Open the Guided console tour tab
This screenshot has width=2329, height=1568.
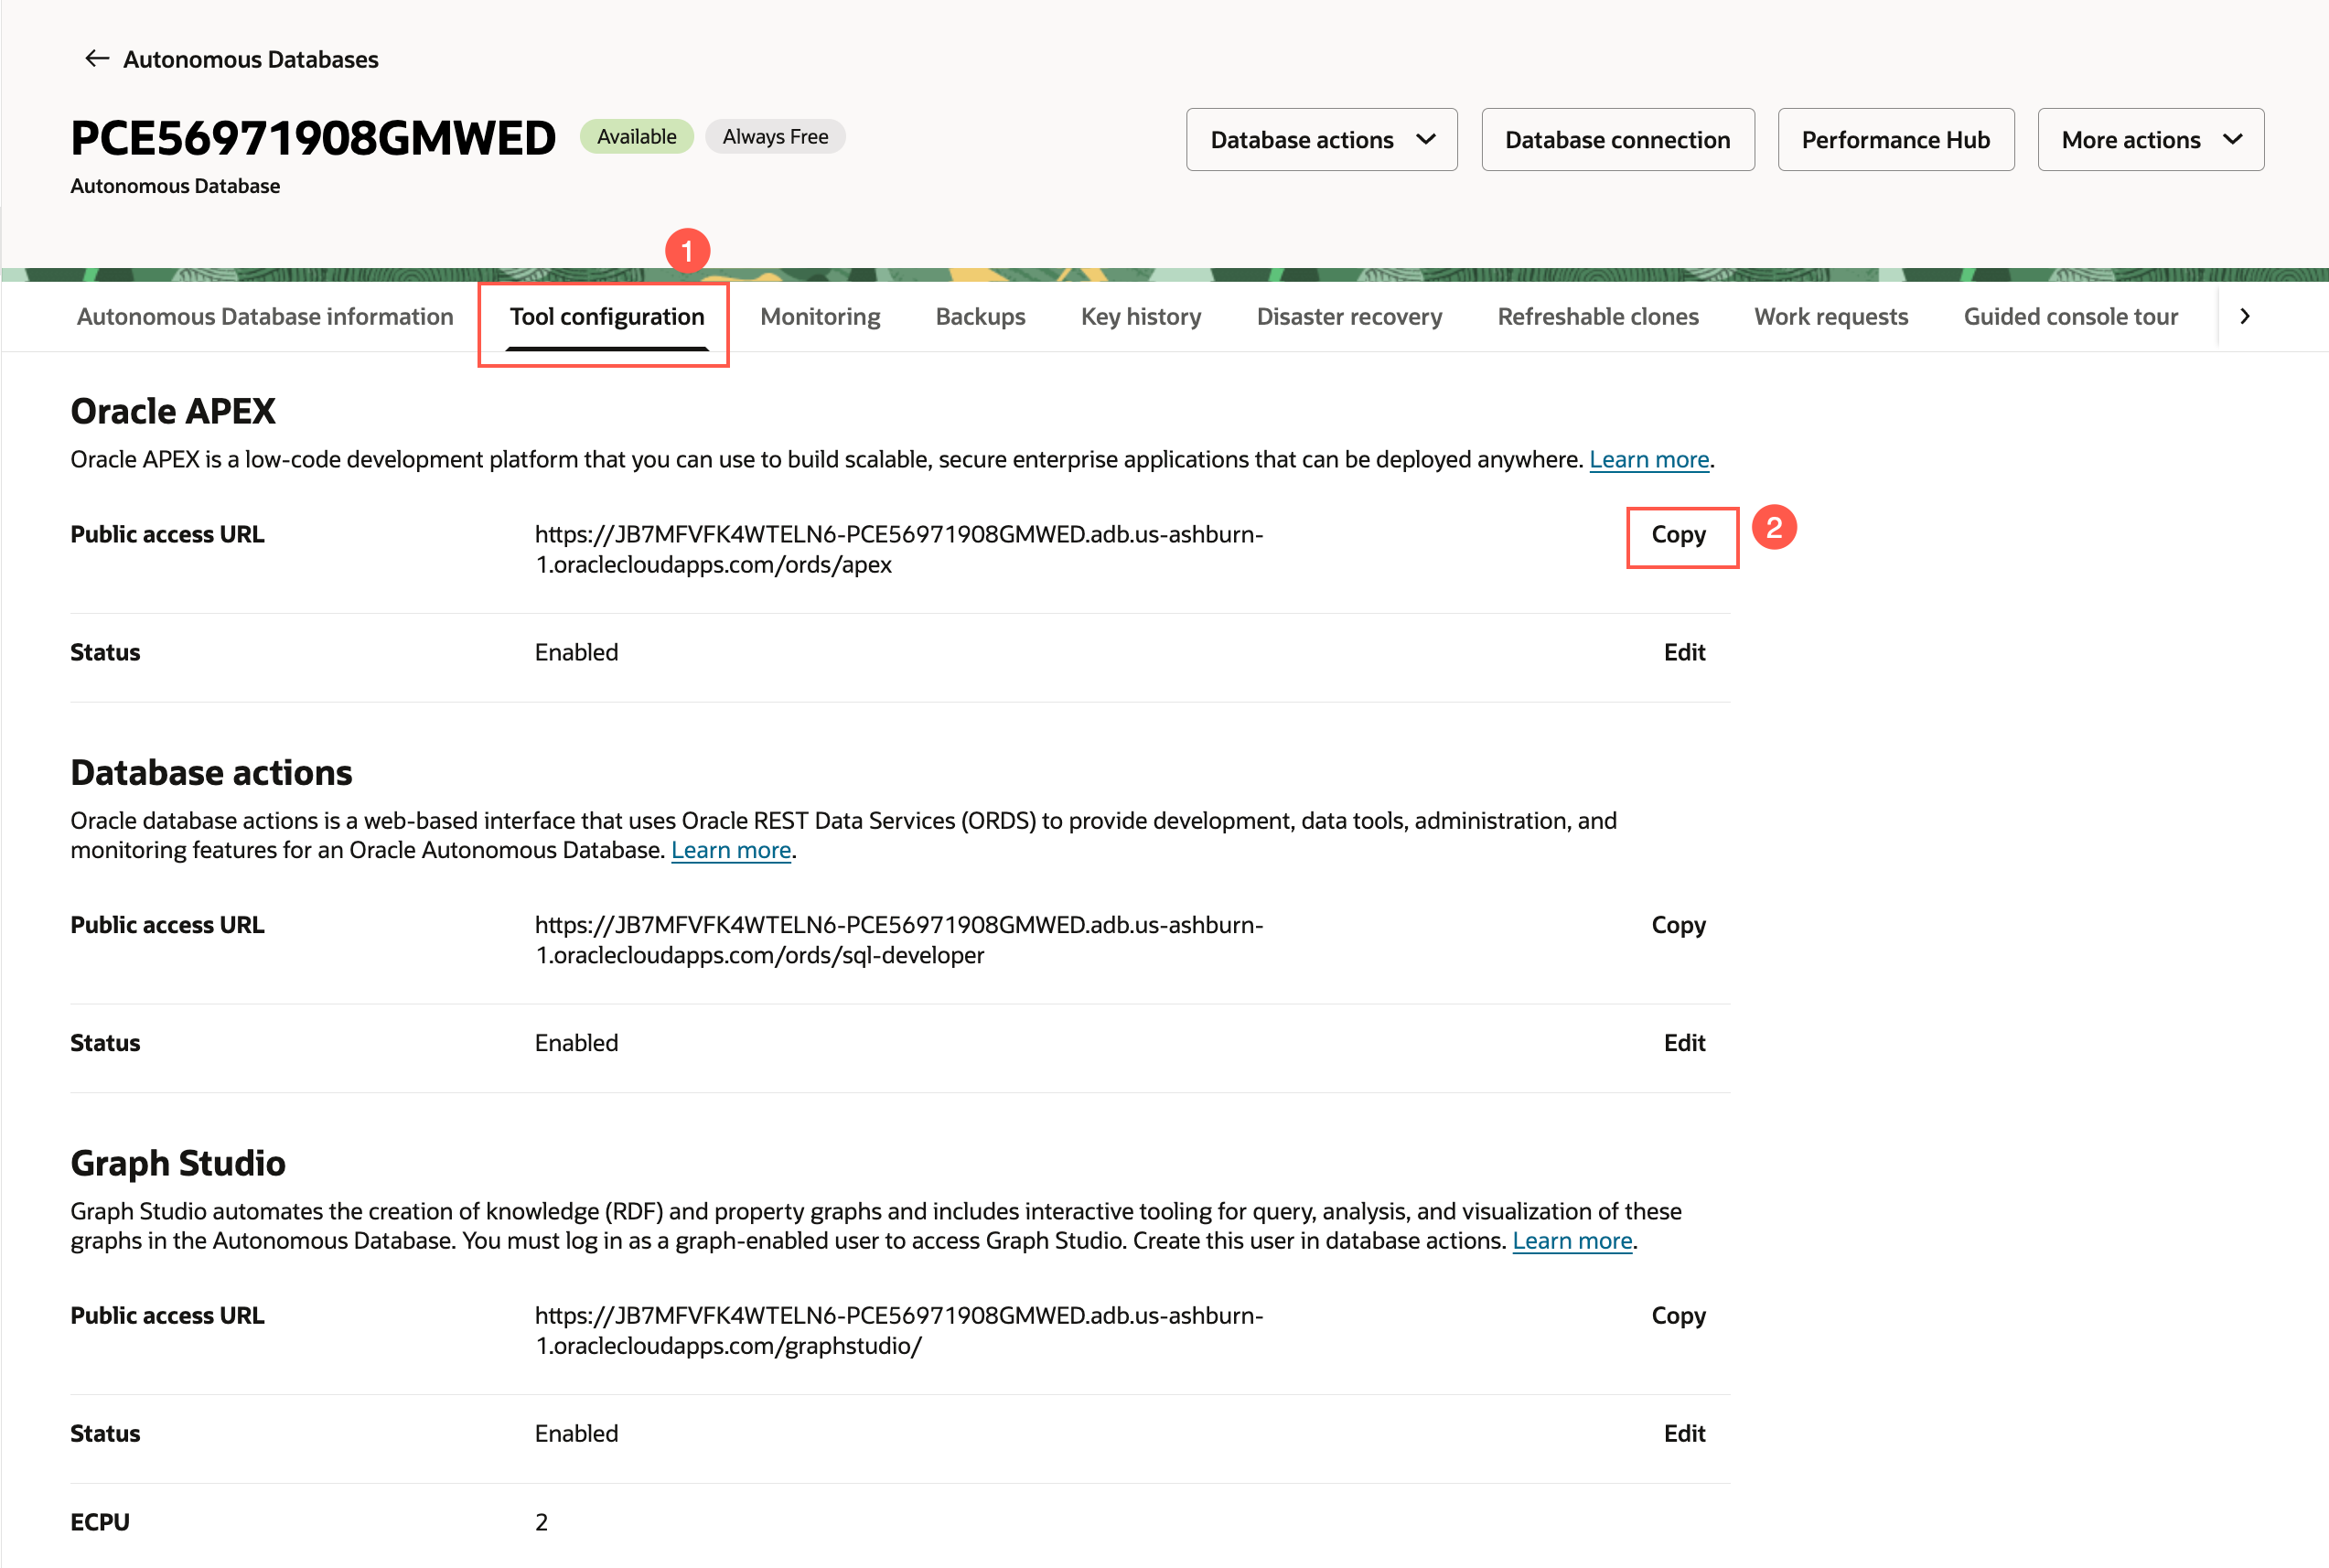(2069, 317)
